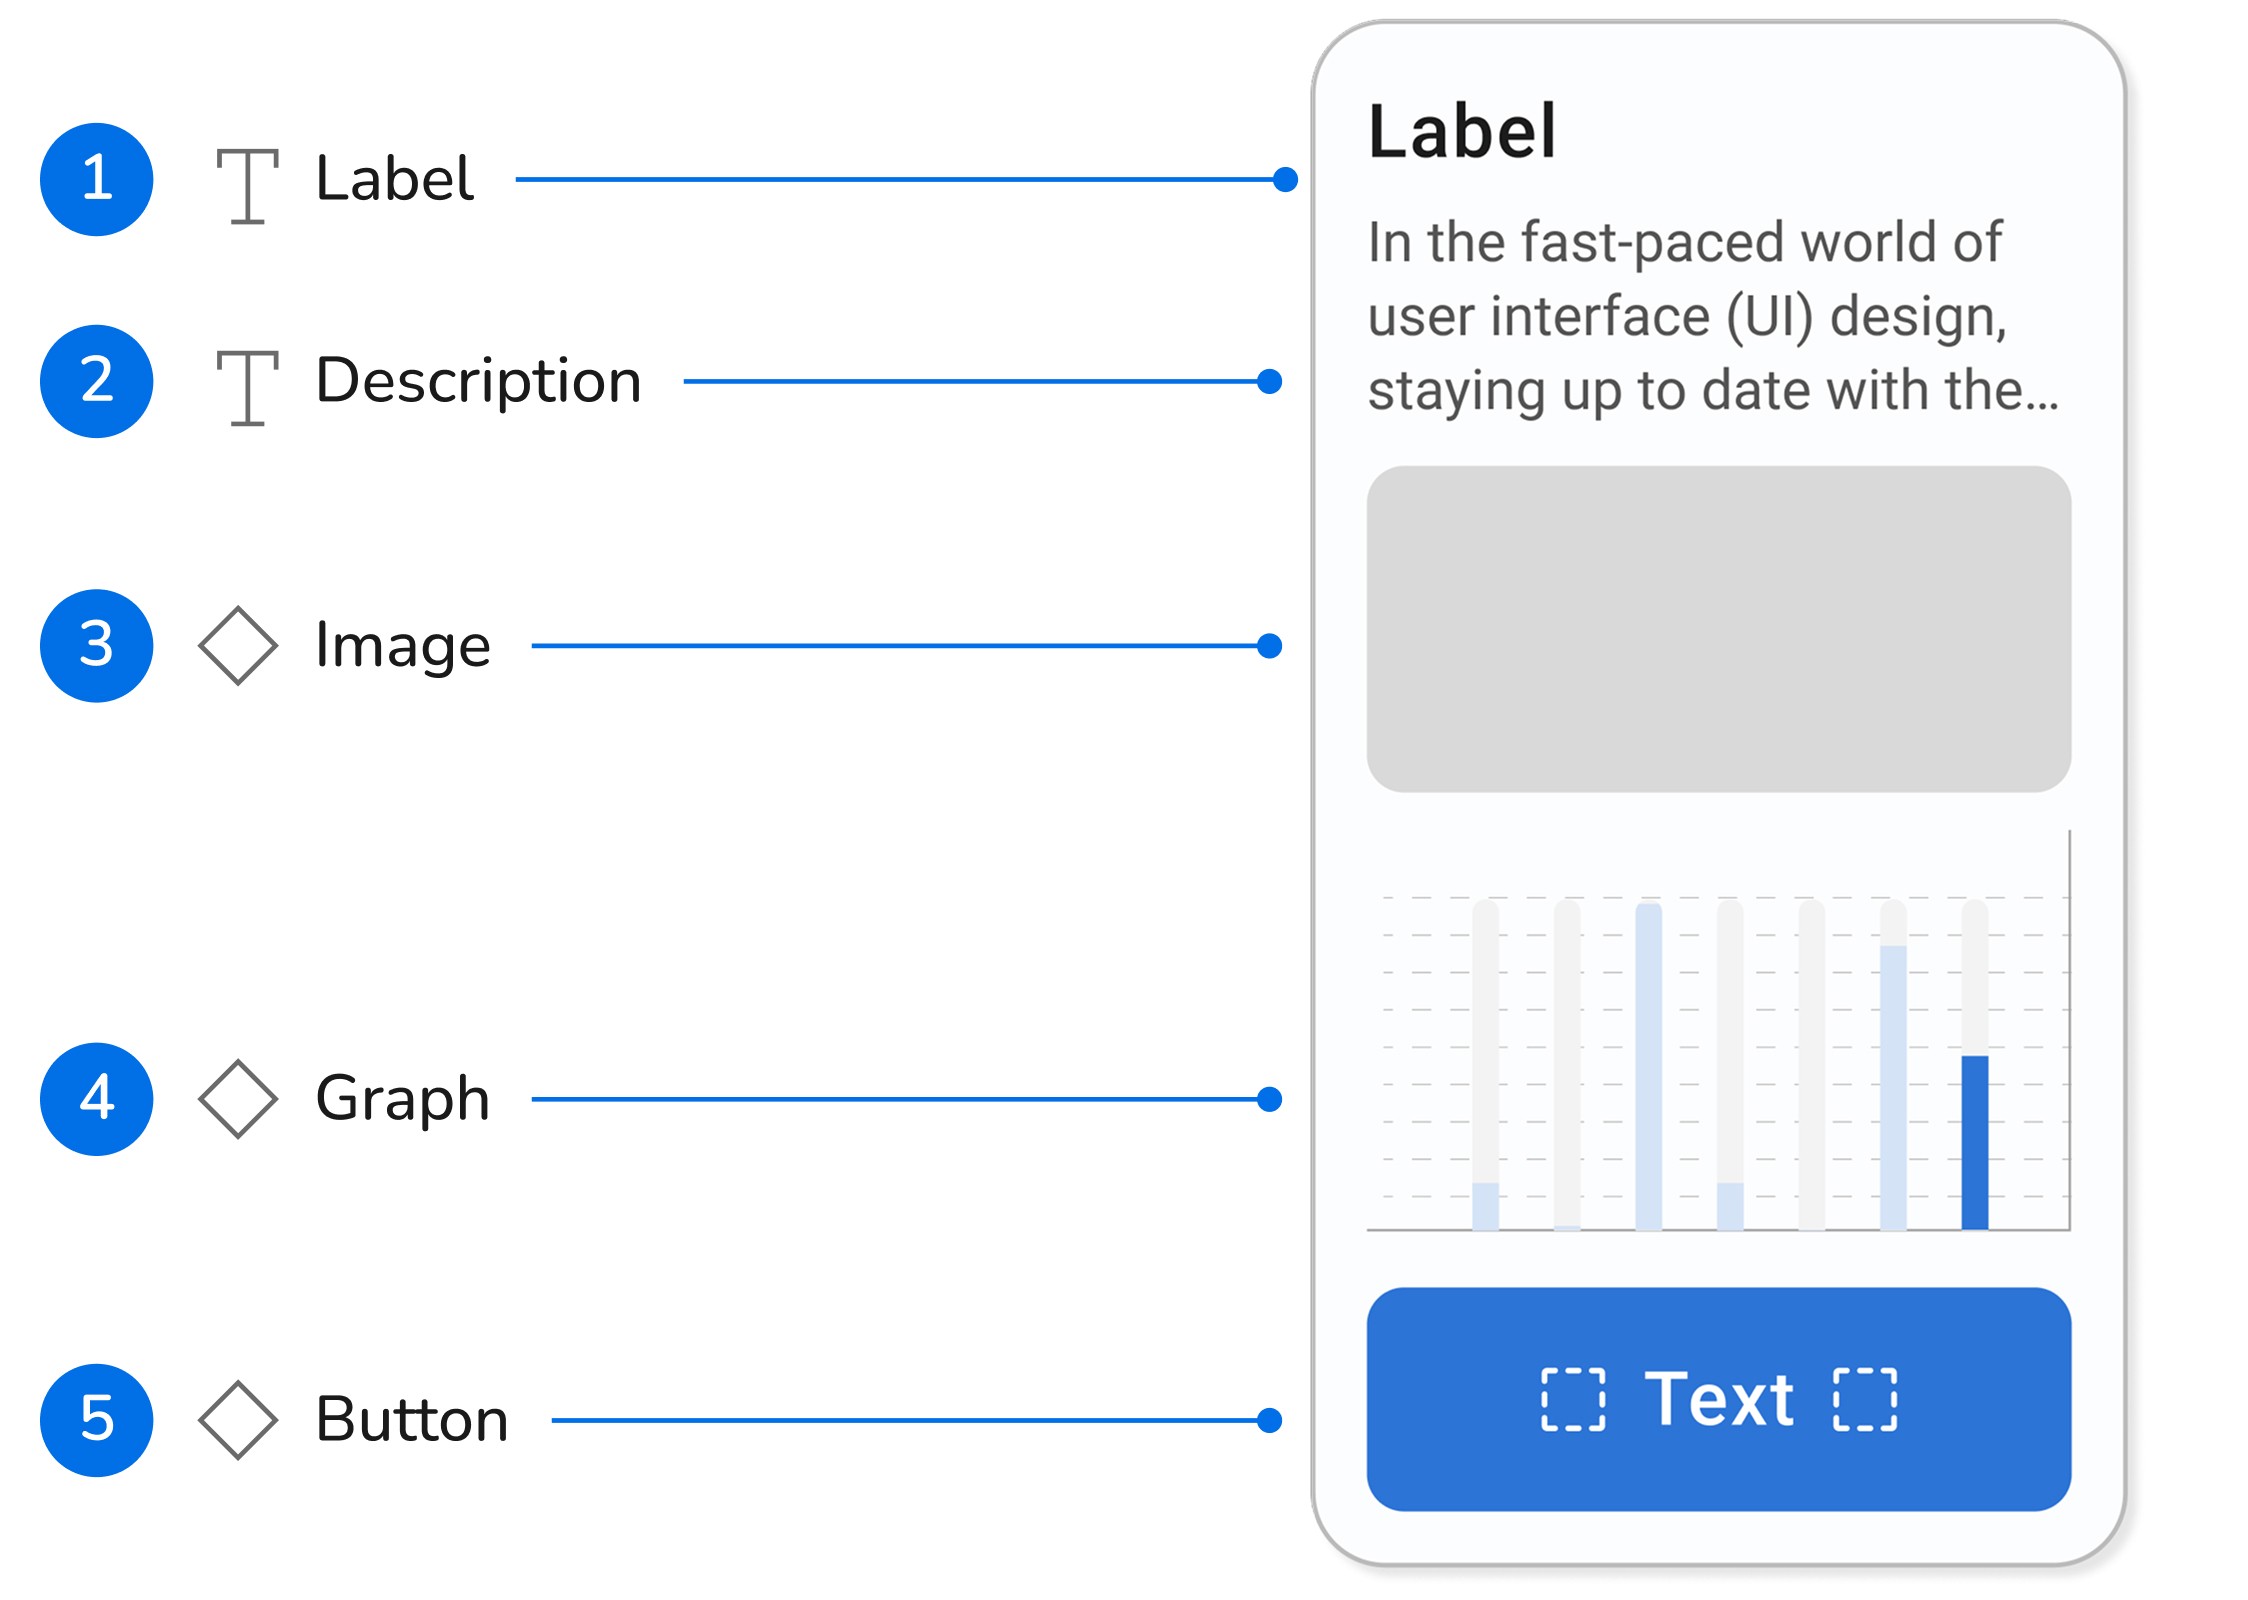The height and width of the screenshot is (1600, 2248).
Task: Click the blue number 2 badge
Action: tap(97, 381)
